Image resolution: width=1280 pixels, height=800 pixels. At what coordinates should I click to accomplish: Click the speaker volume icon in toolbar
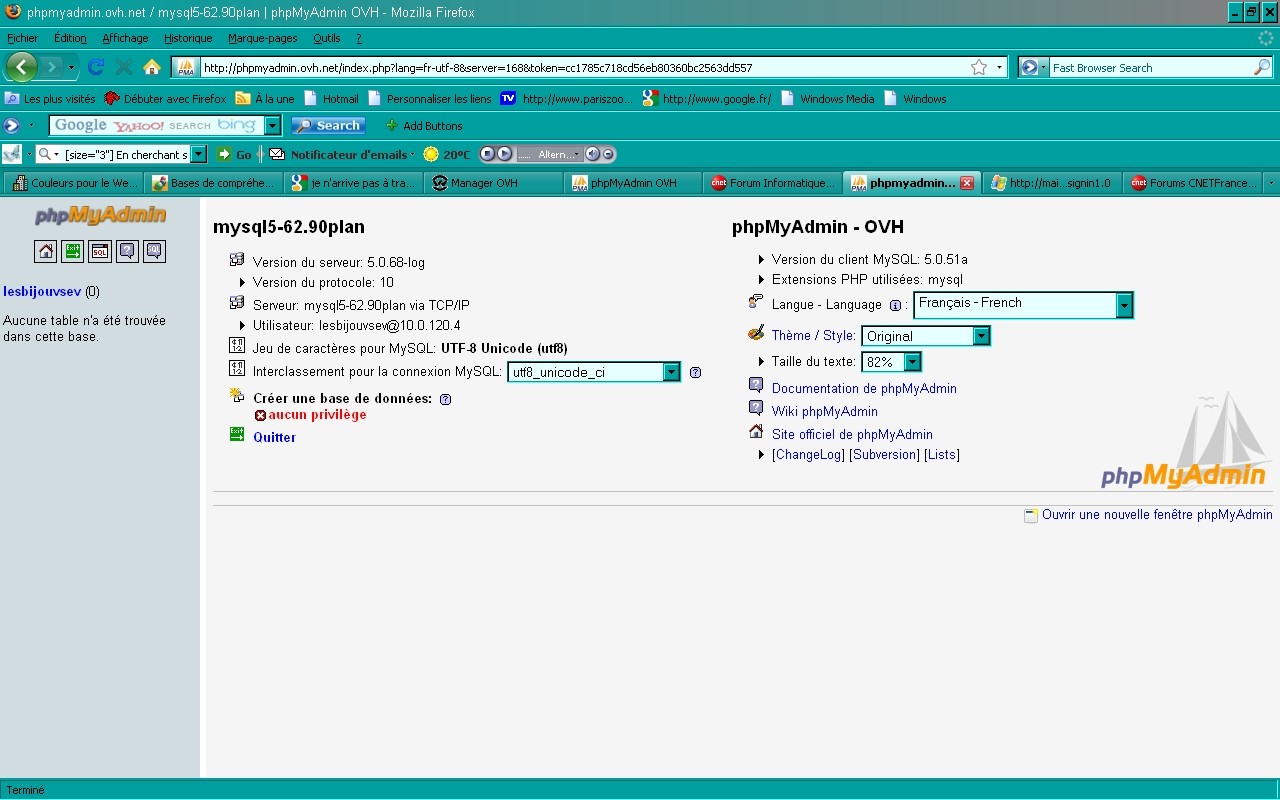pos(592,154)
